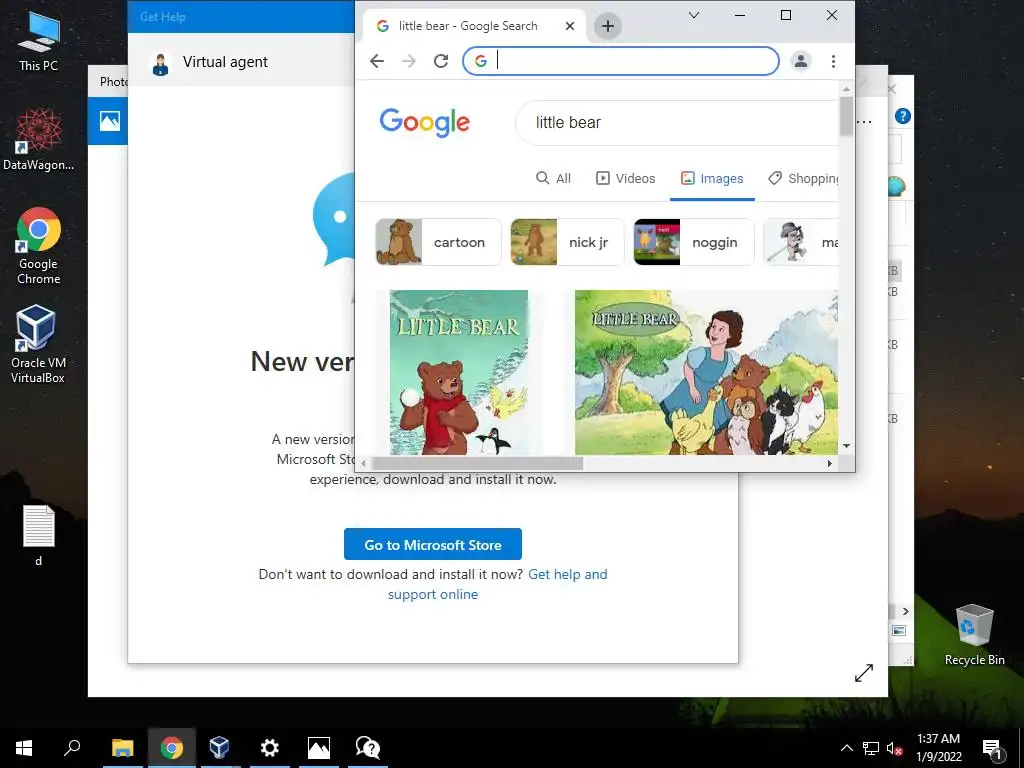Open VirtualBox from the taskbar
The width and height of the screenshot is (1024, 768).
click(219, 748)
